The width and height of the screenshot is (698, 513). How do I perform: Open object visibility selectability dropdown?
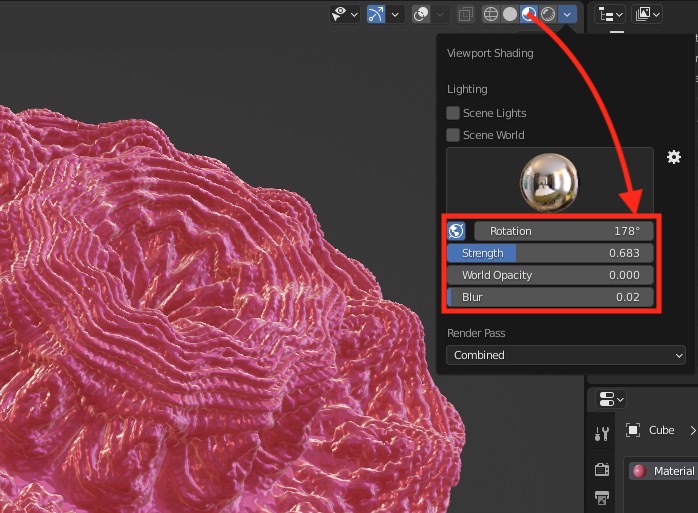(x=345, y=14)
